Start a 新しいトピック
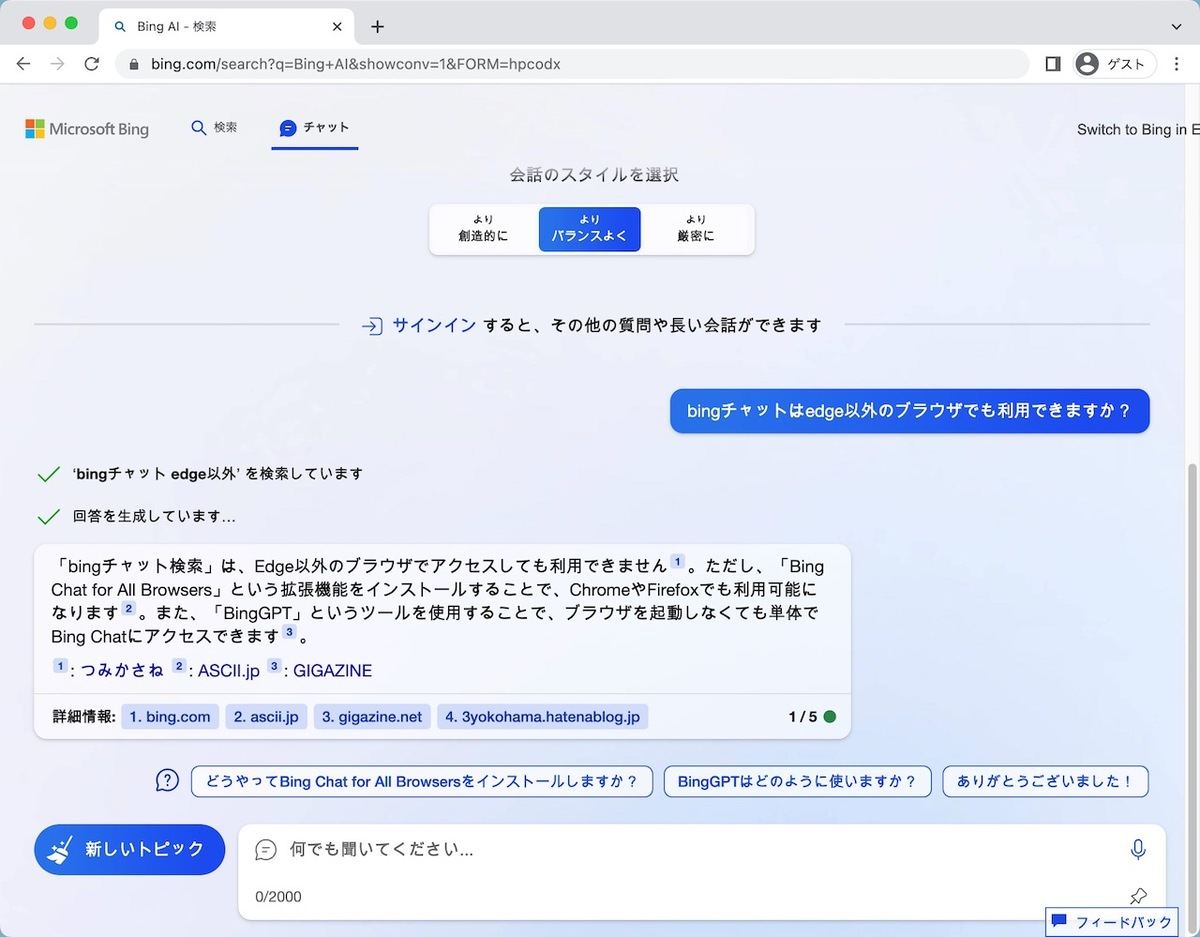This screenshot has width=1200, height=937. click(130, 849)
